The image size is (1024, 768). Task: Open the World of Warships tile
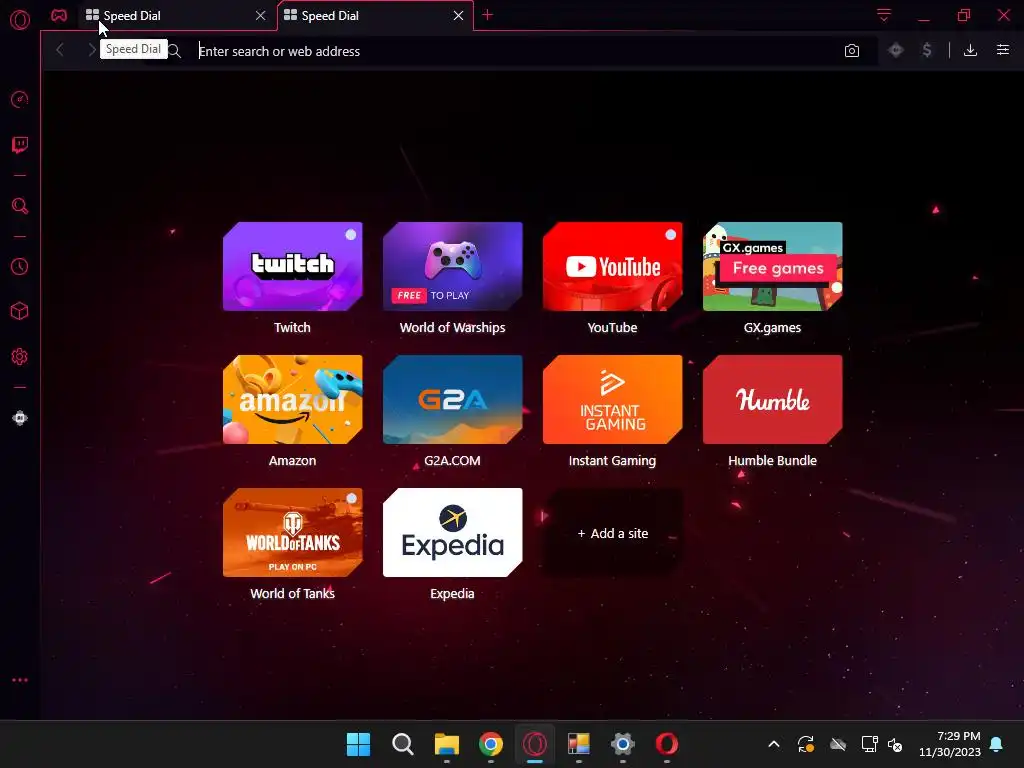click(x=453, y=266)
